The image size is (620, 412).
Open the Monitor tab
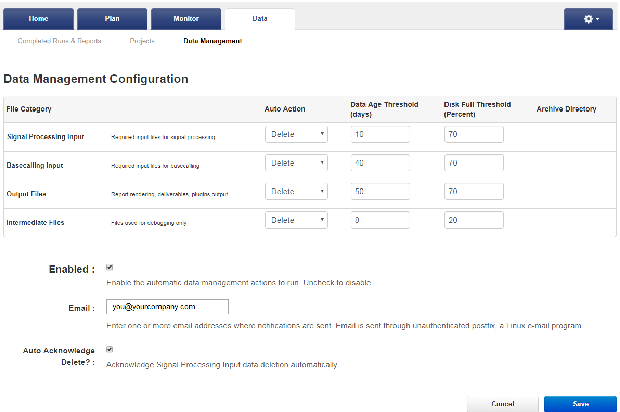(x=186, y=19)
